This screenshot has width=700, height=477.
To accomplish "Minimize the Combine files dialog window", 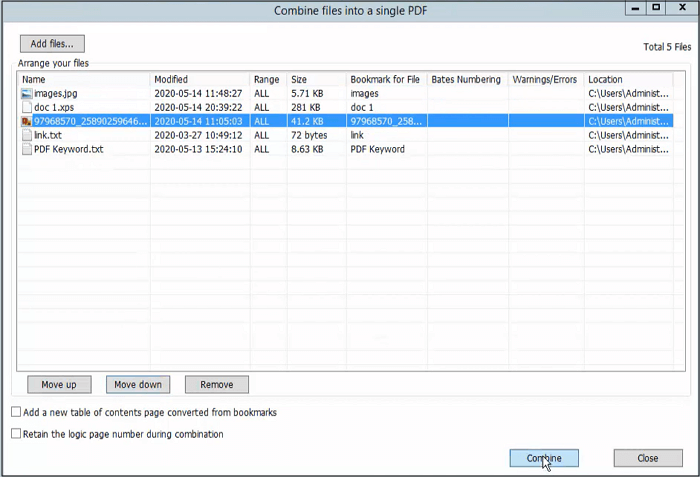I will [635, 8].
